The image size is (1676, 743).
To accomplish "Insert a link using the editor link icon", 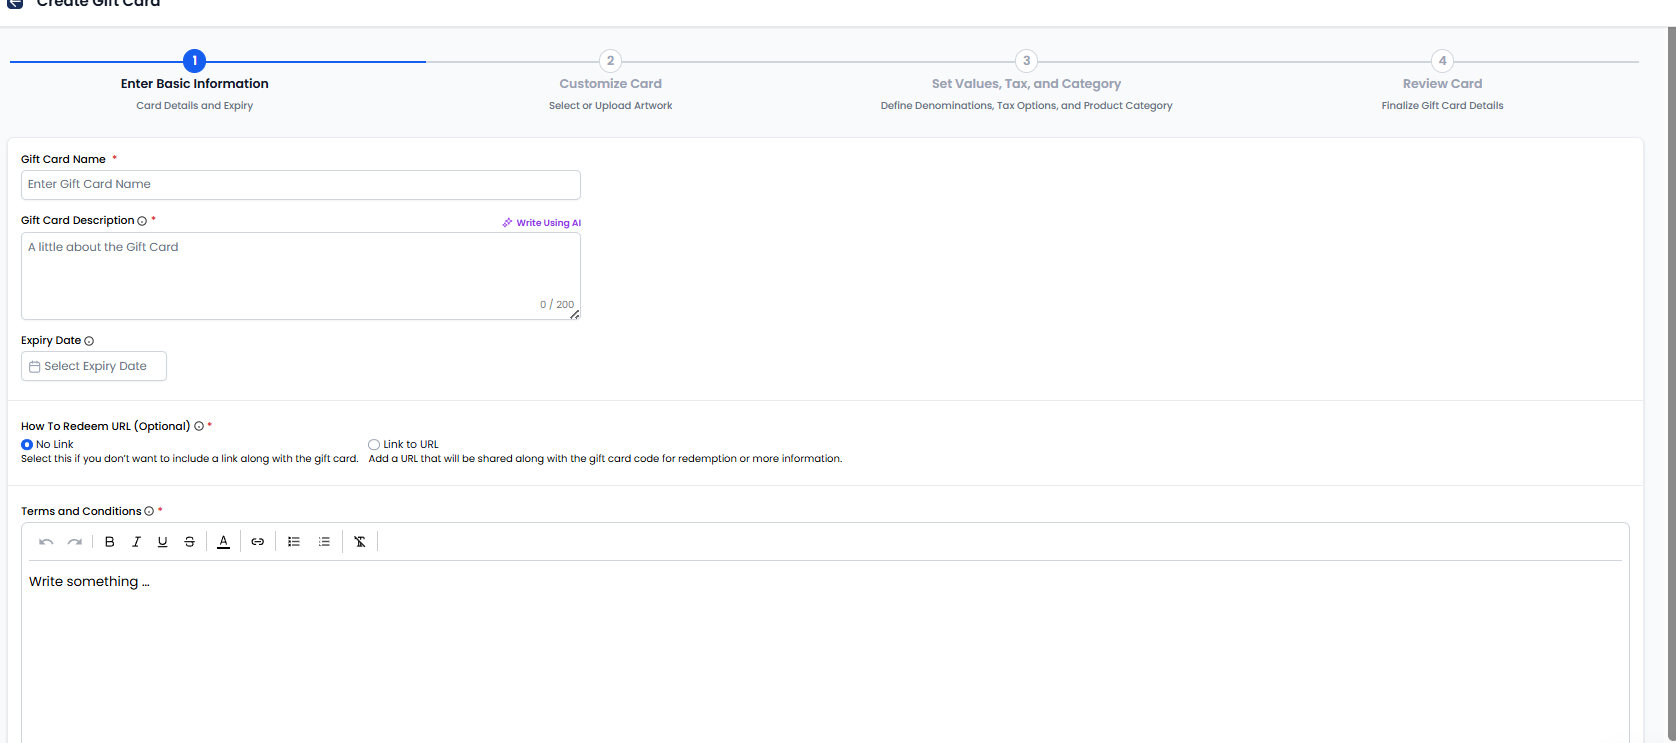I will [257, 542].
